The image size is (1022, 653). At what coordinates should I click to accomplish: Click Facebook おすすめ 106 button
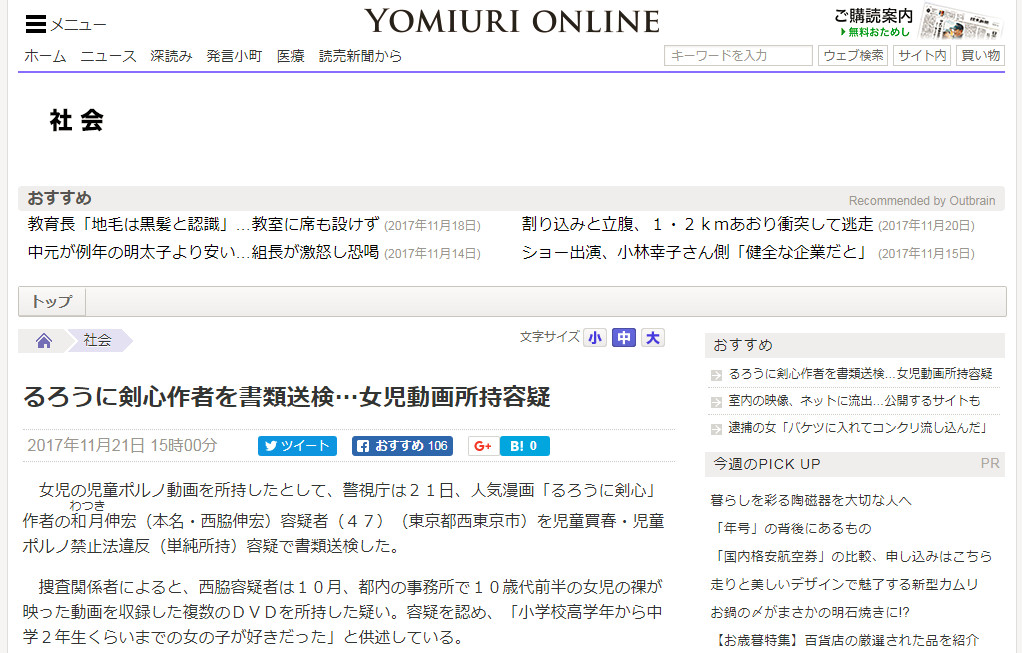tap(402, 446)
